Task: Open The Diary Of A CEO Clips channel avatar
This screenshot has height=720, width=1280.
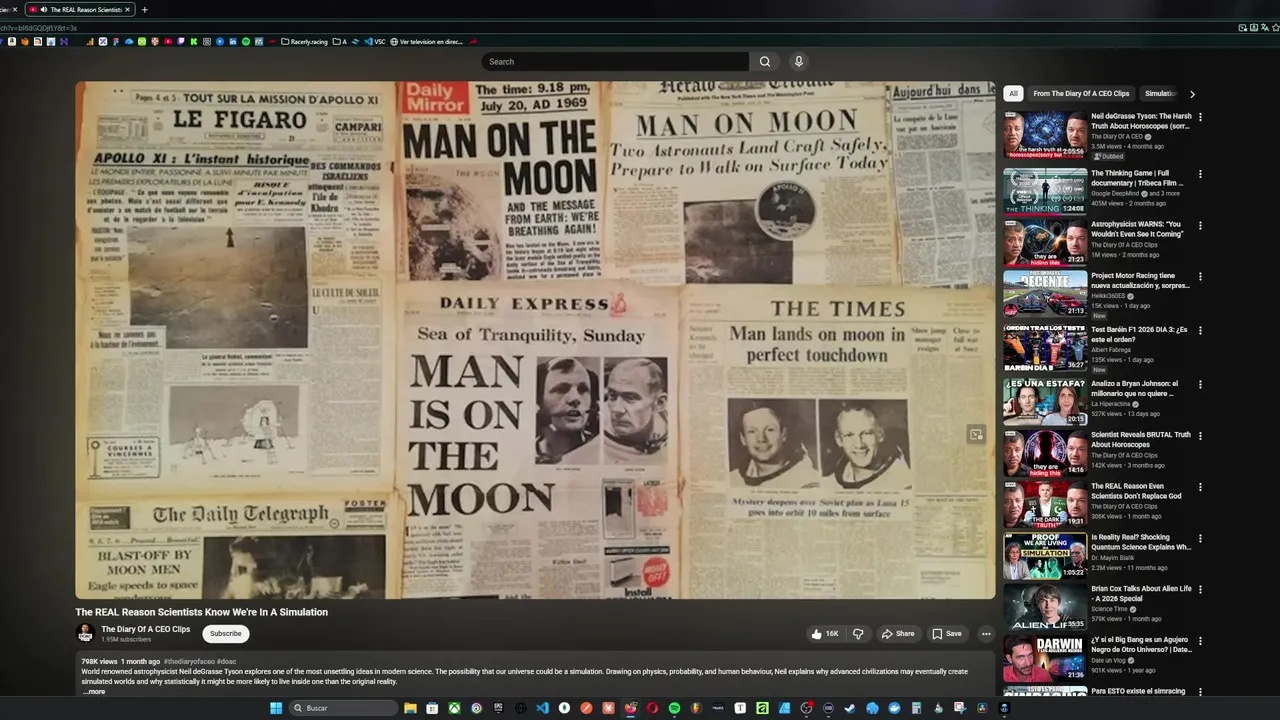Action: click(x=85, y=633)
